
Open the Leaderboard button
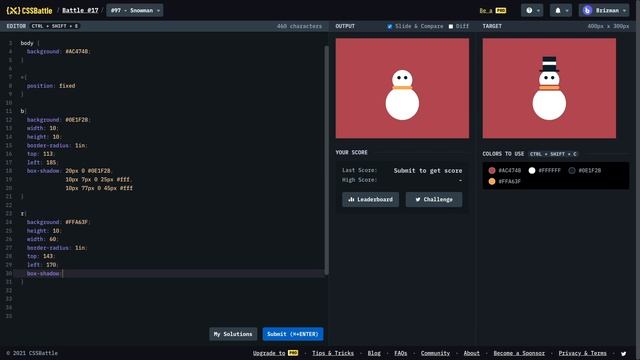(x=370, y=200)
